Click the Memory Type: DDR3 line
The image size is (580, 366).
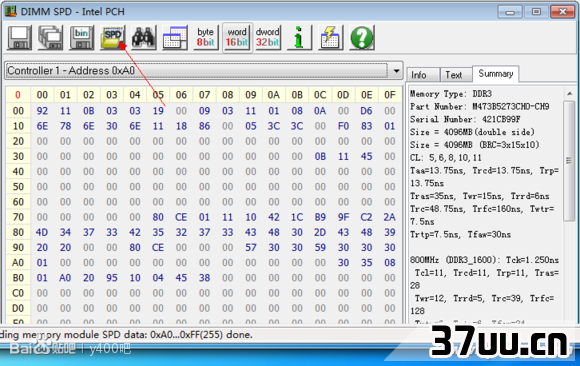click(x=451, y=94)
